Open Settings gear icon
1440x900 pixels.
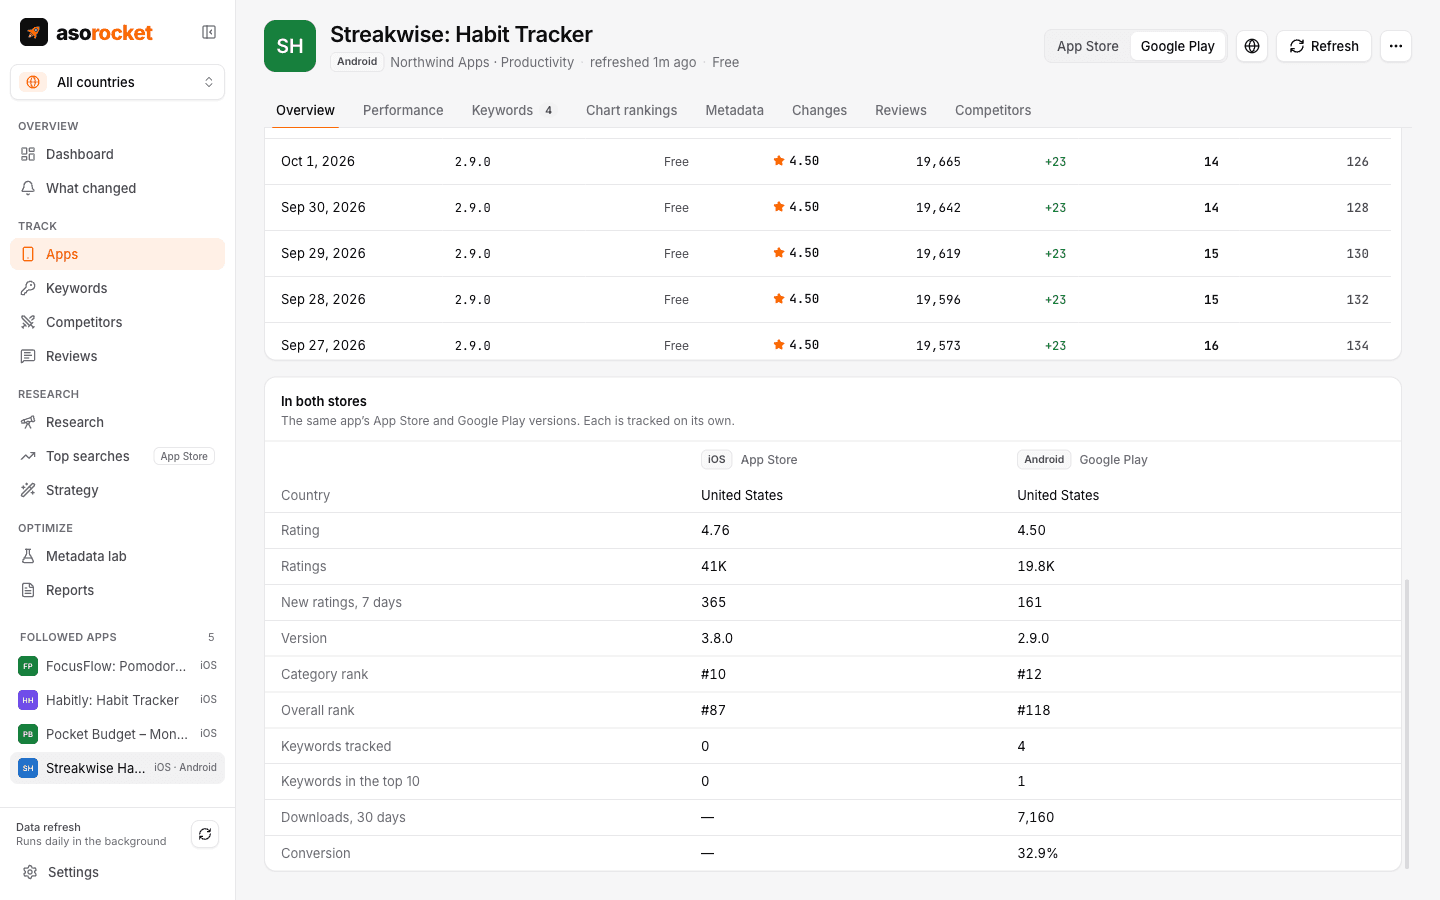[30, 872]
